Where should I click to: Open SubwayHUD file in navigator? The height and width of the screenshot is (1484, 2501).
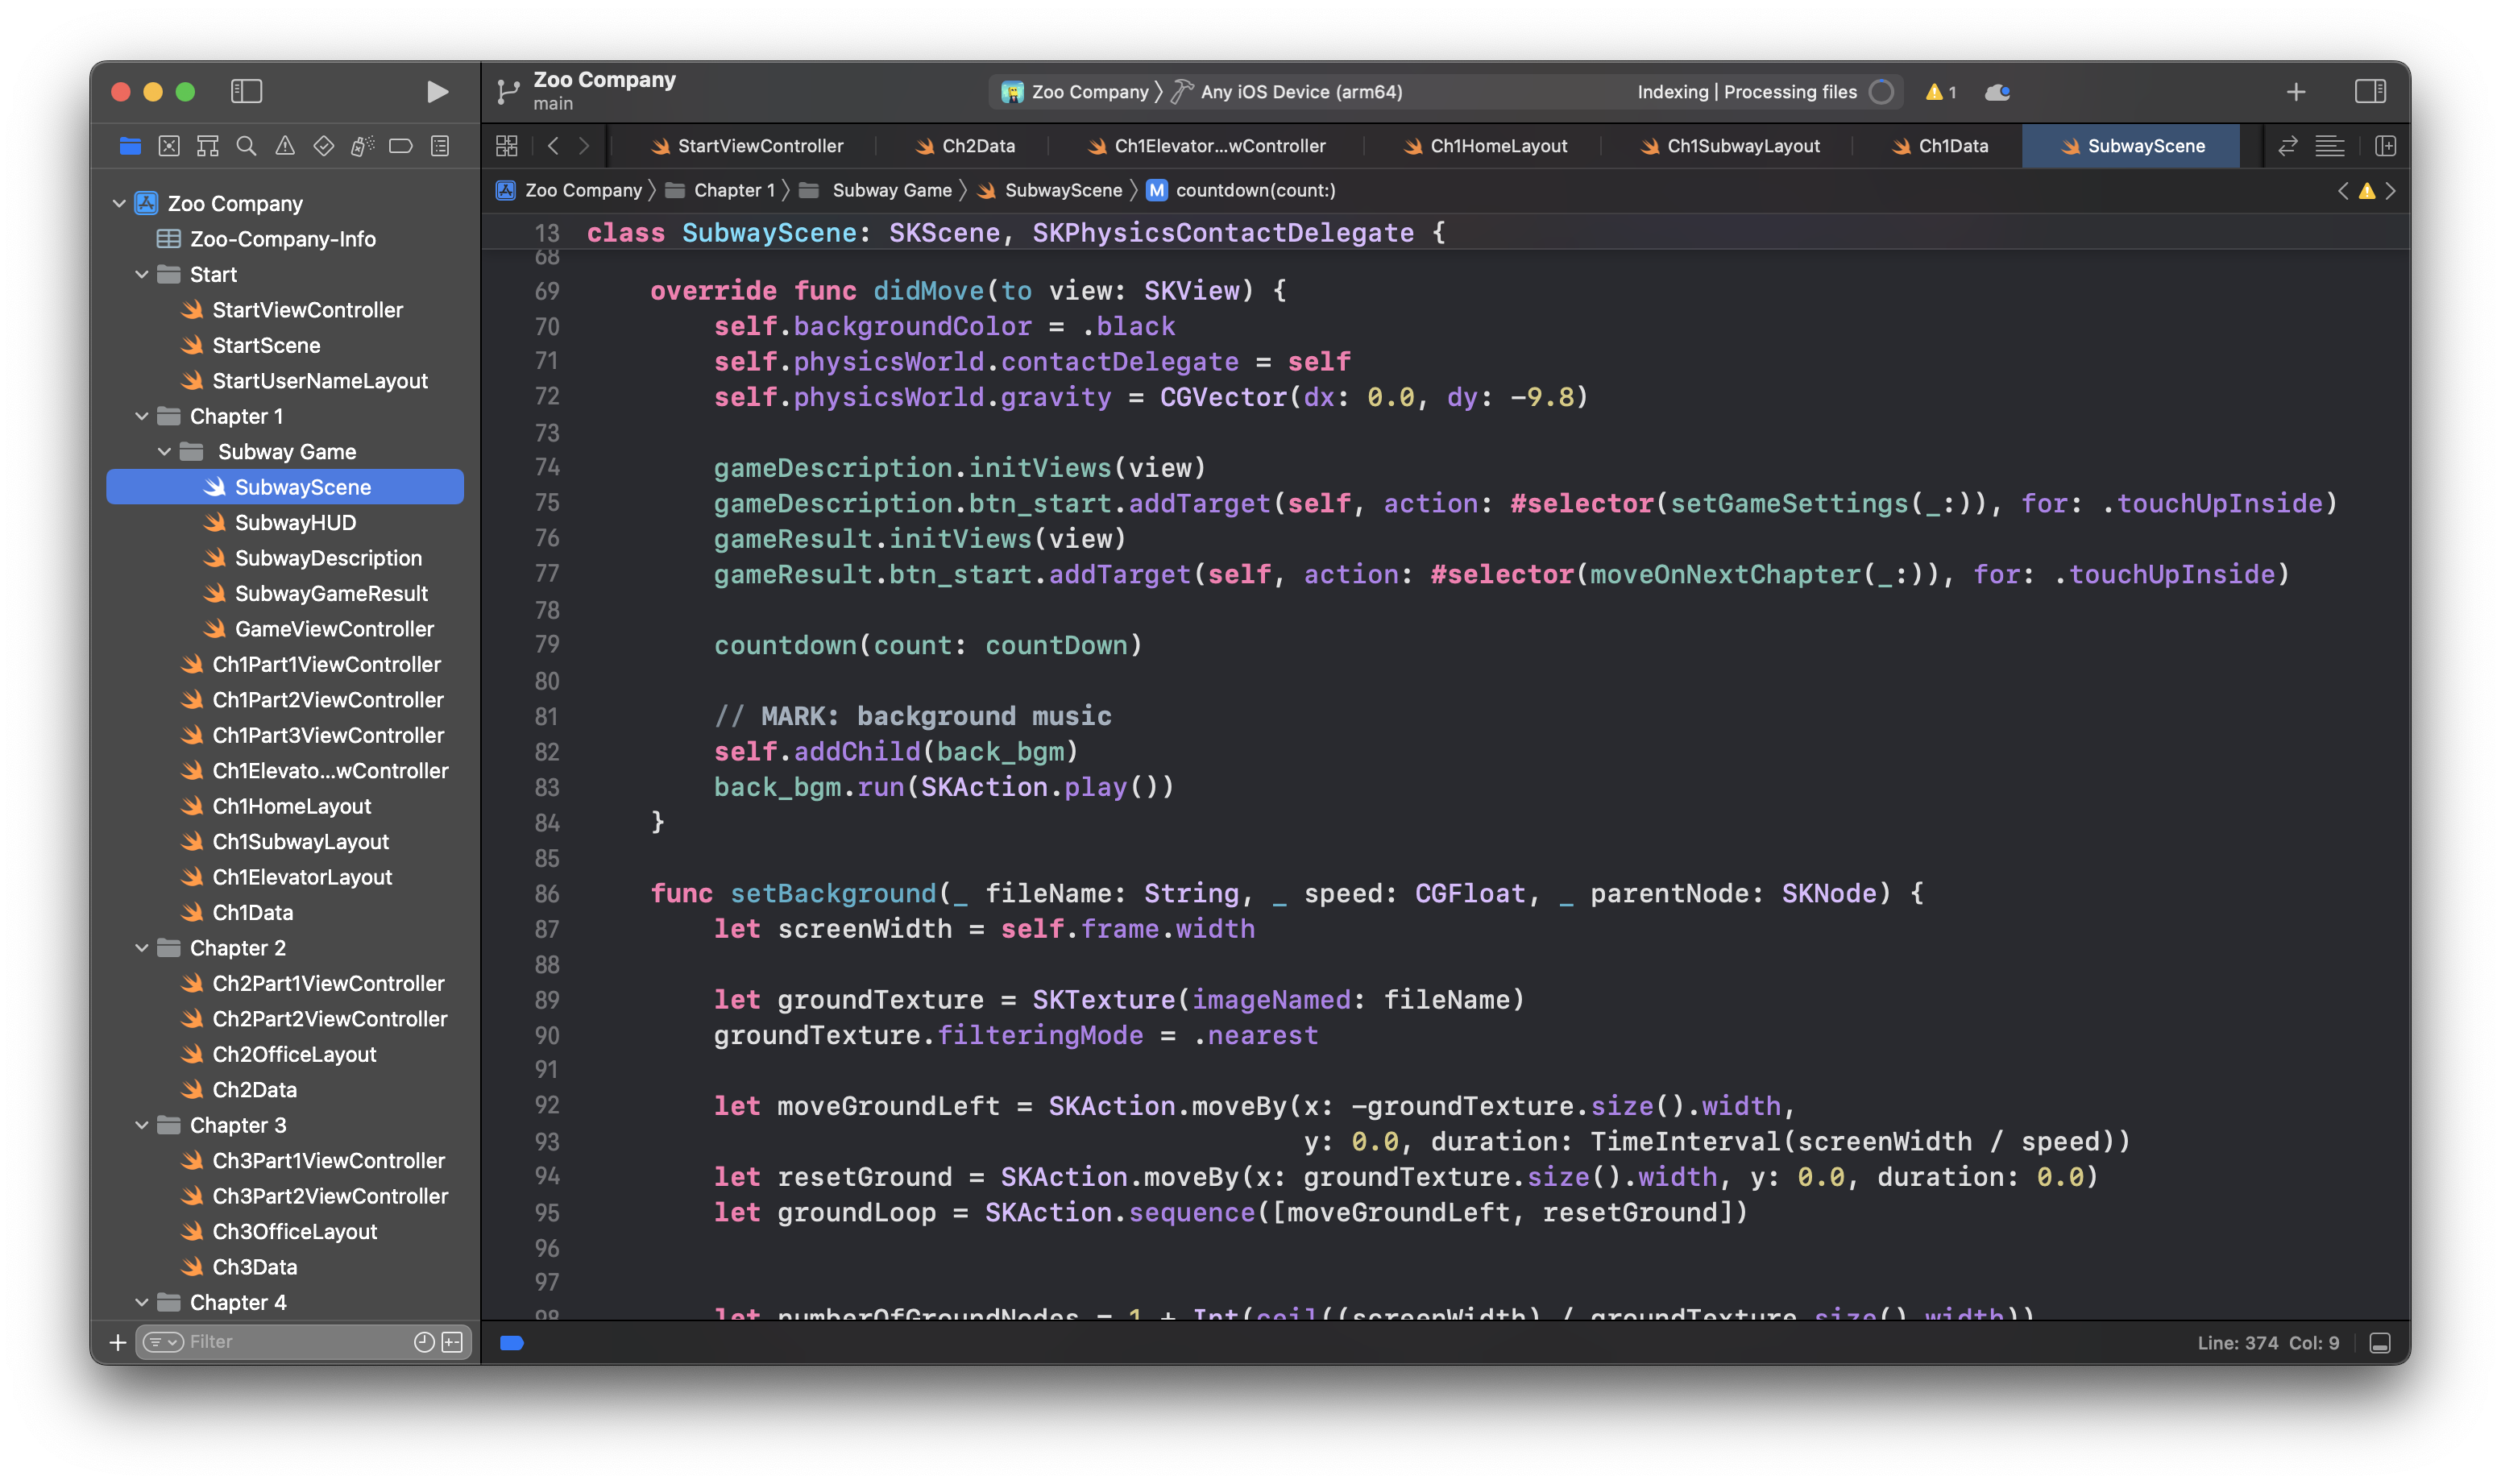295,523
